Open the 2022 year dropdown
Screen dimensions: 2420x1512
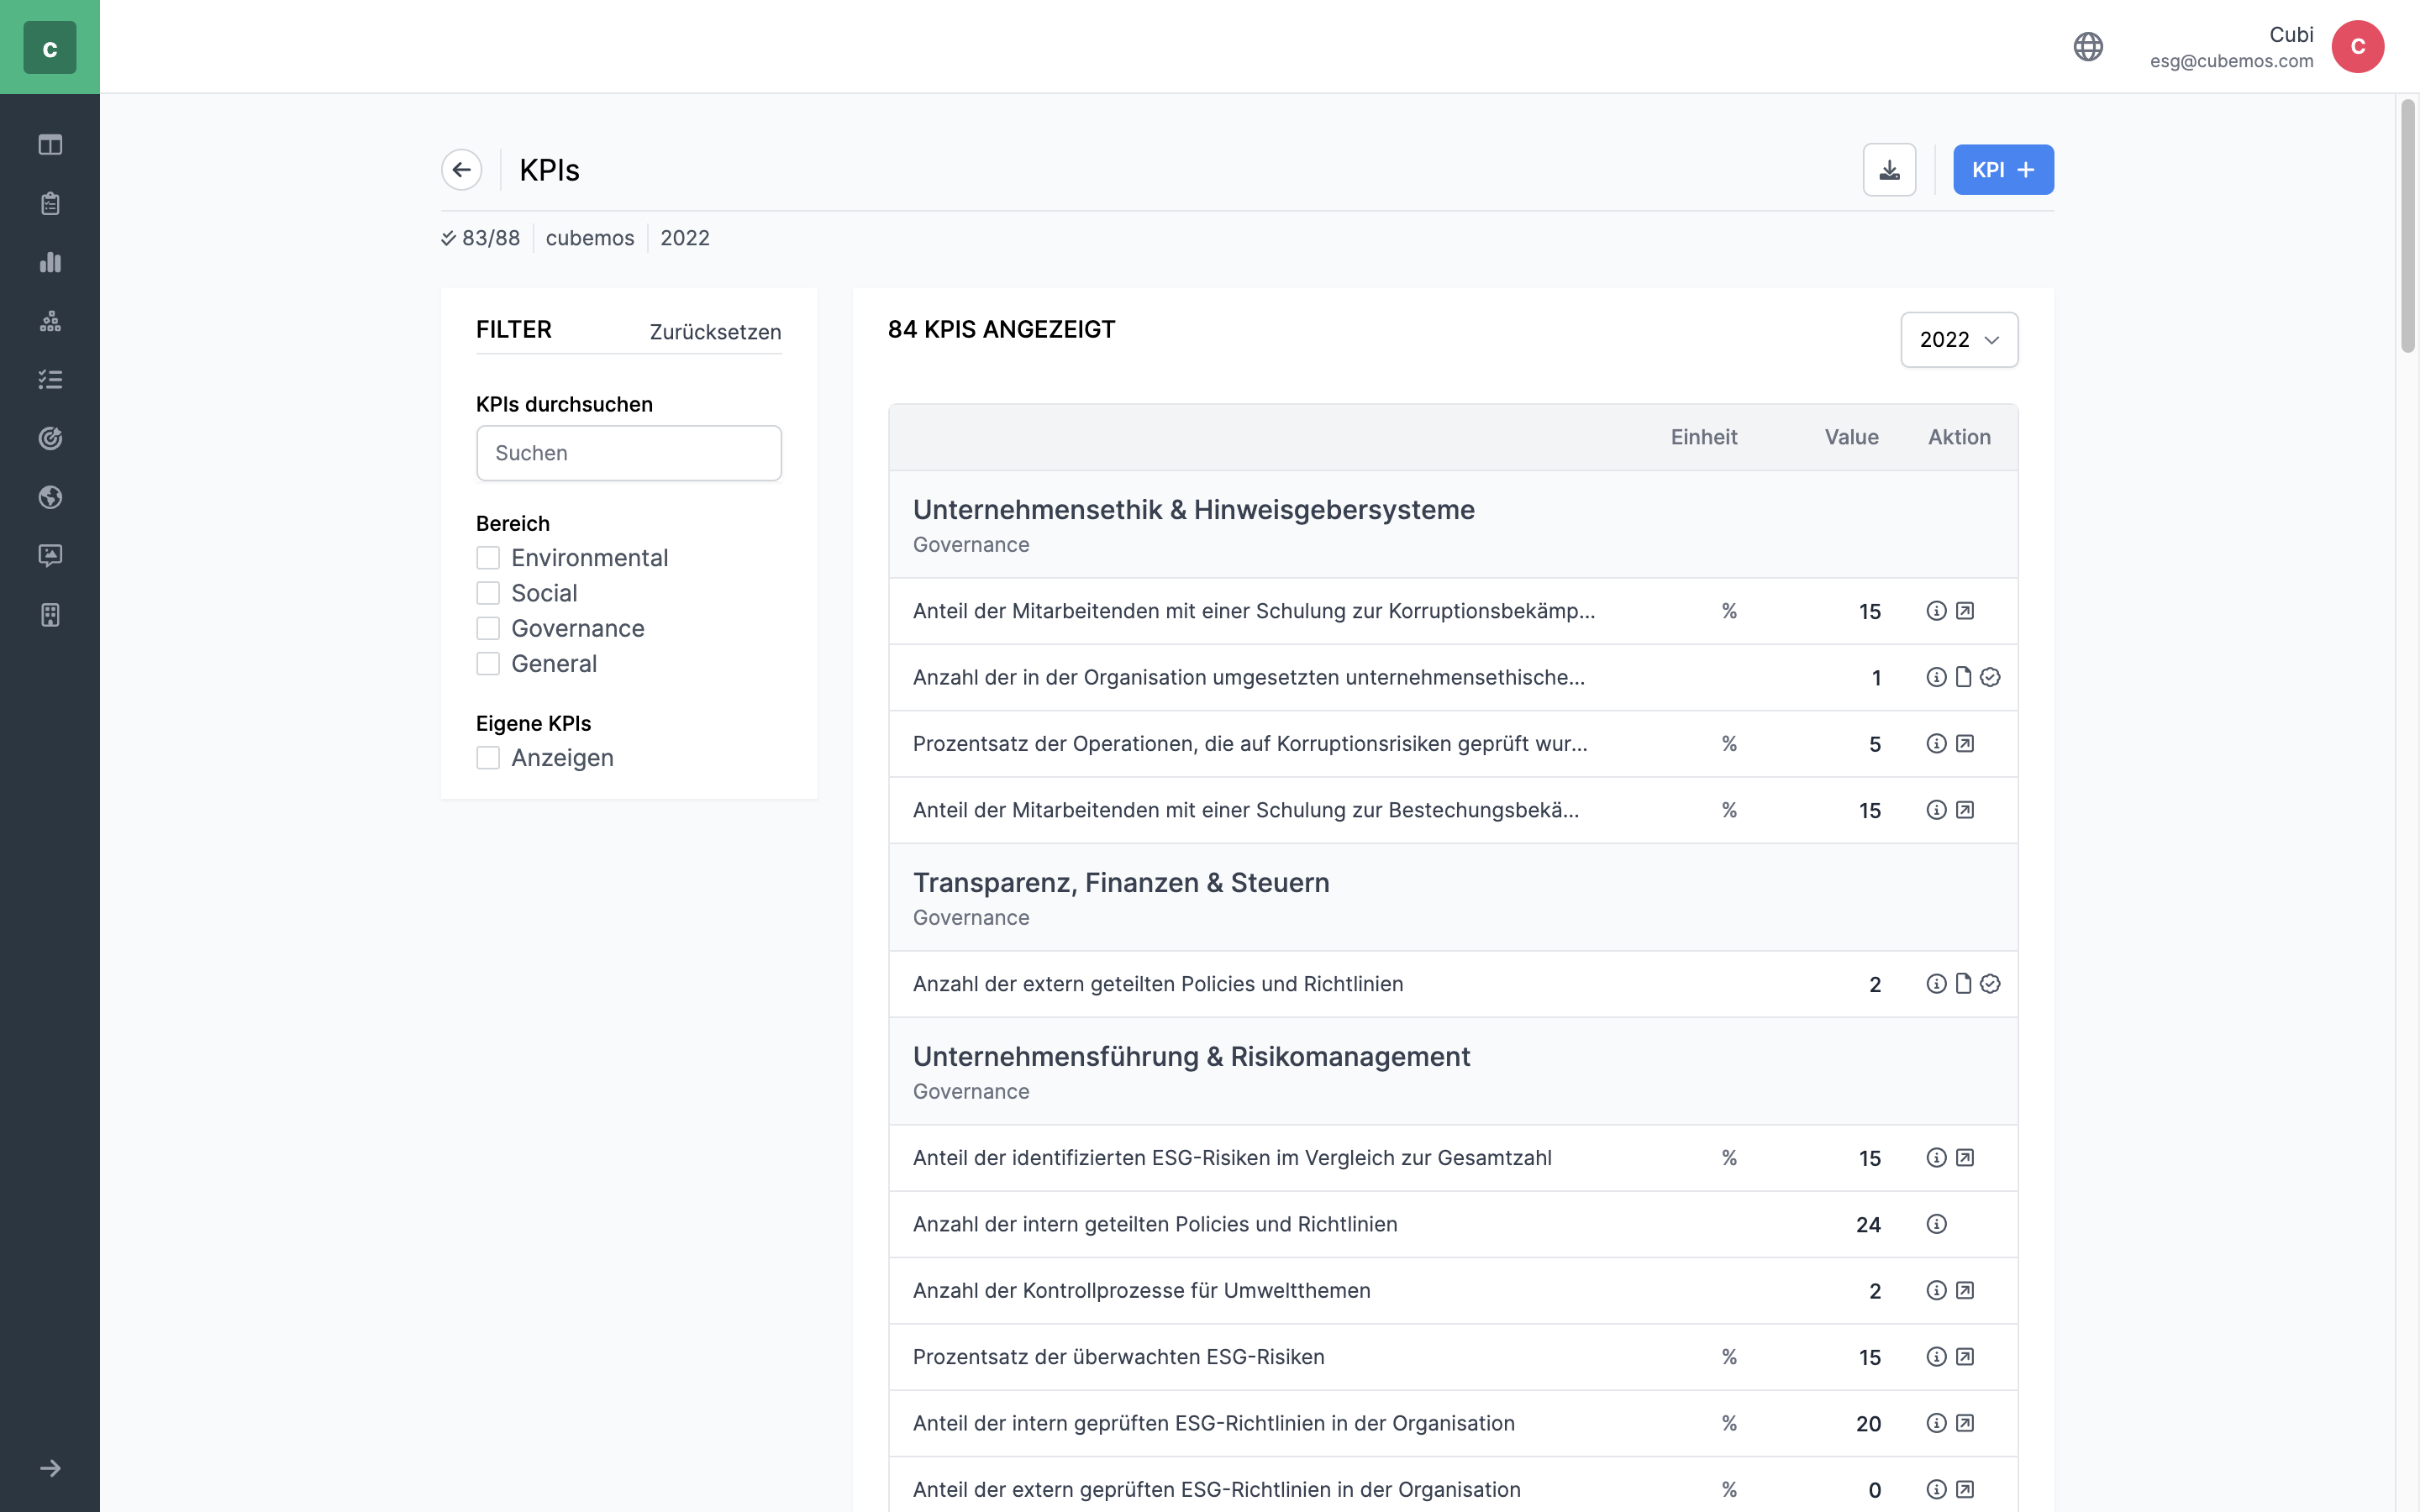1958,340
